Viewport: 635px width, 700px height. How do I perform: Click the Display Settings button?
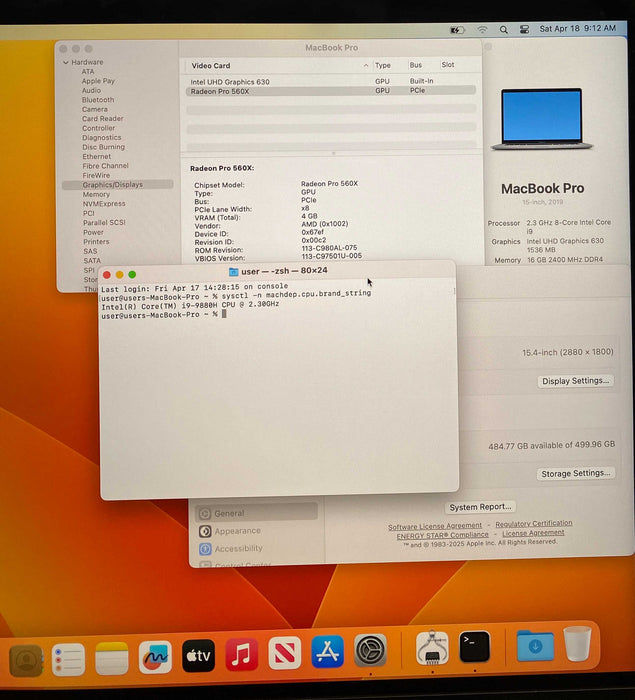click(575, 381)
